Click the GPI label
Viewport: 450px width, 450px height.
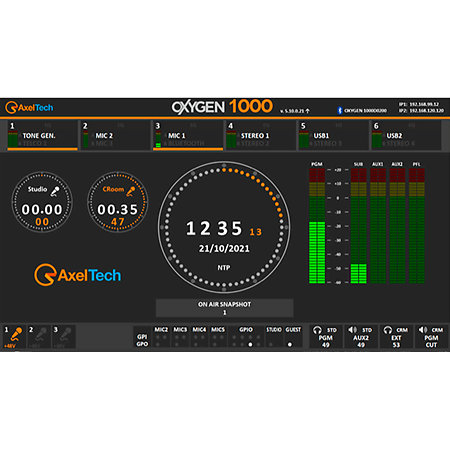pyautogui.click(x=142, y=337)
